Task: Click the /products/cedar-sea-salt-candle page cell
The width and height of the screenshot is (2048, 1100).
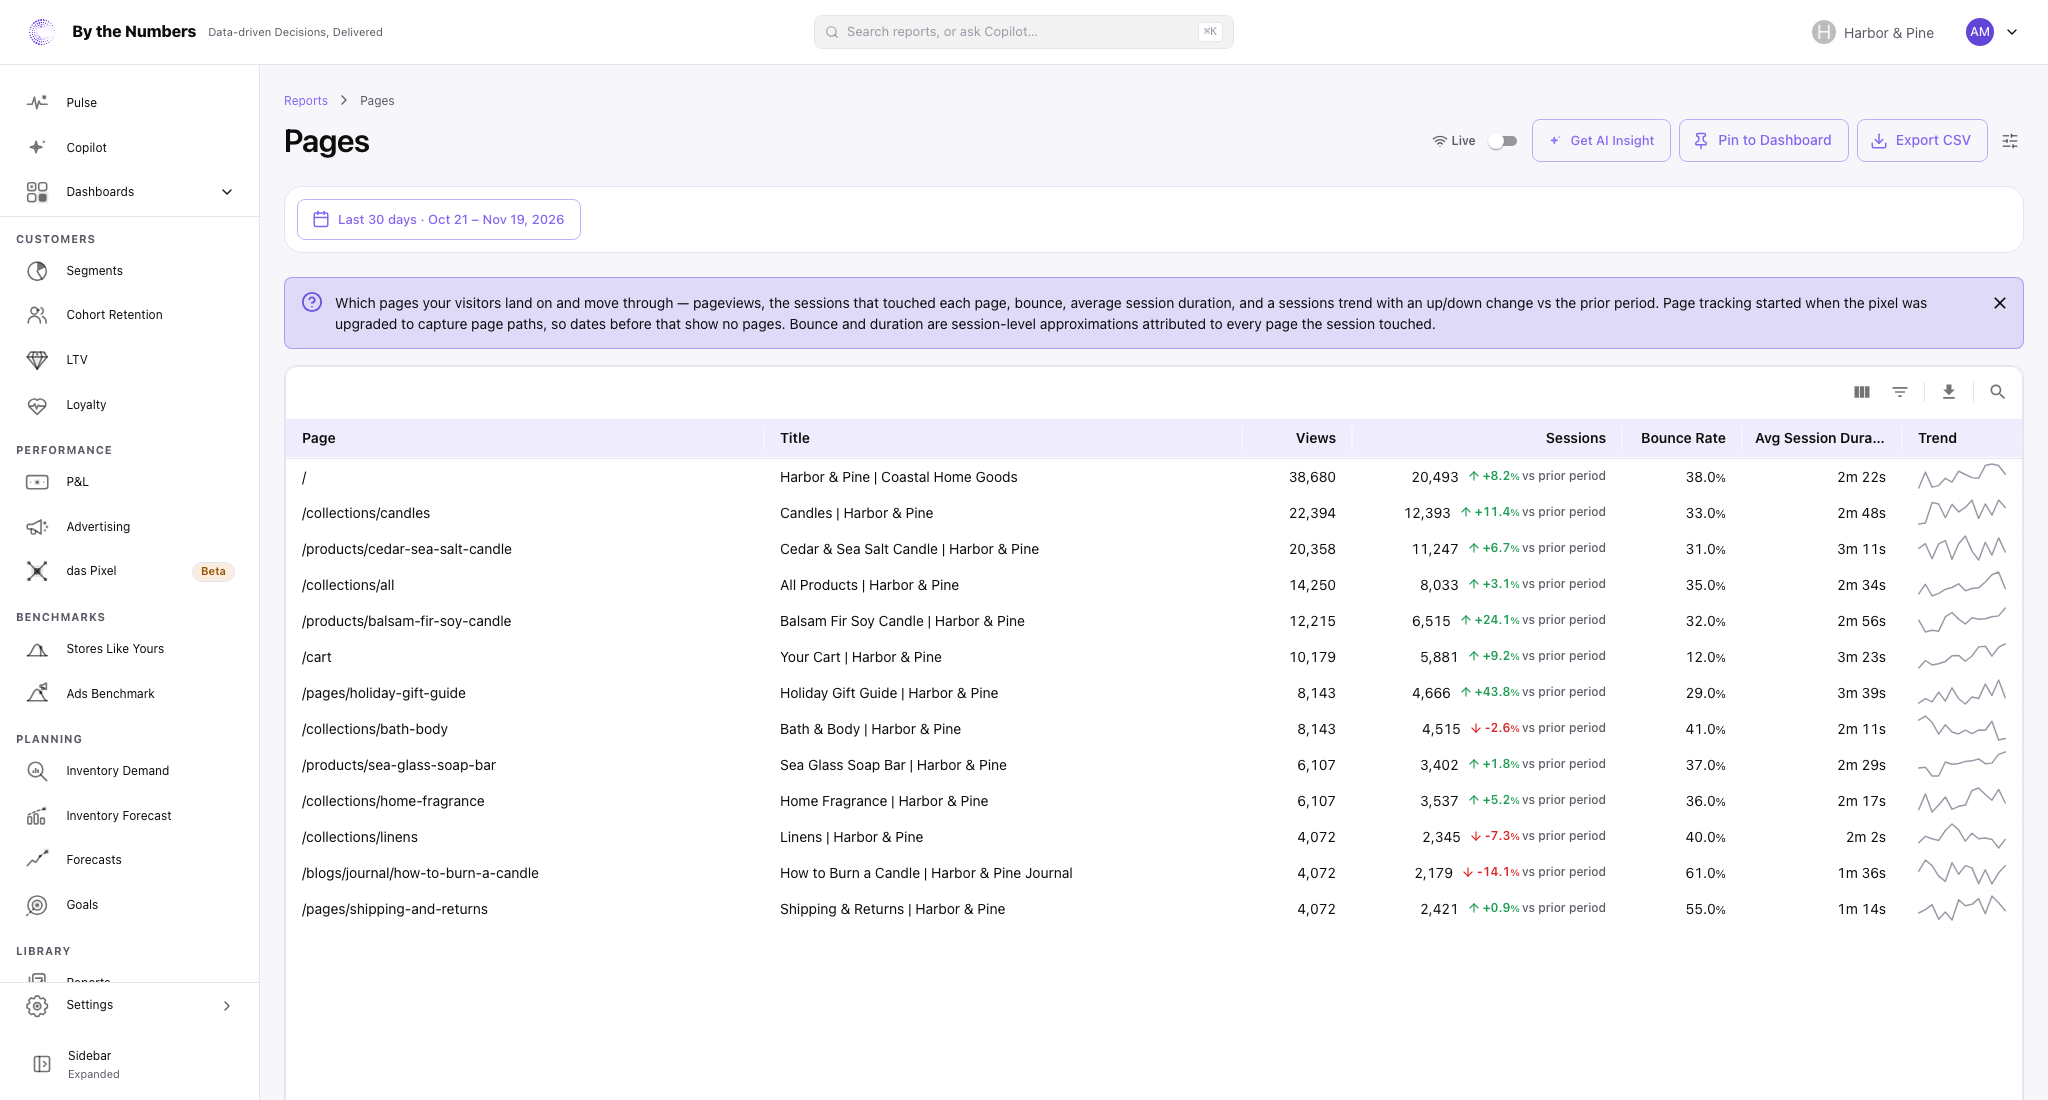Action: (407, 549)
